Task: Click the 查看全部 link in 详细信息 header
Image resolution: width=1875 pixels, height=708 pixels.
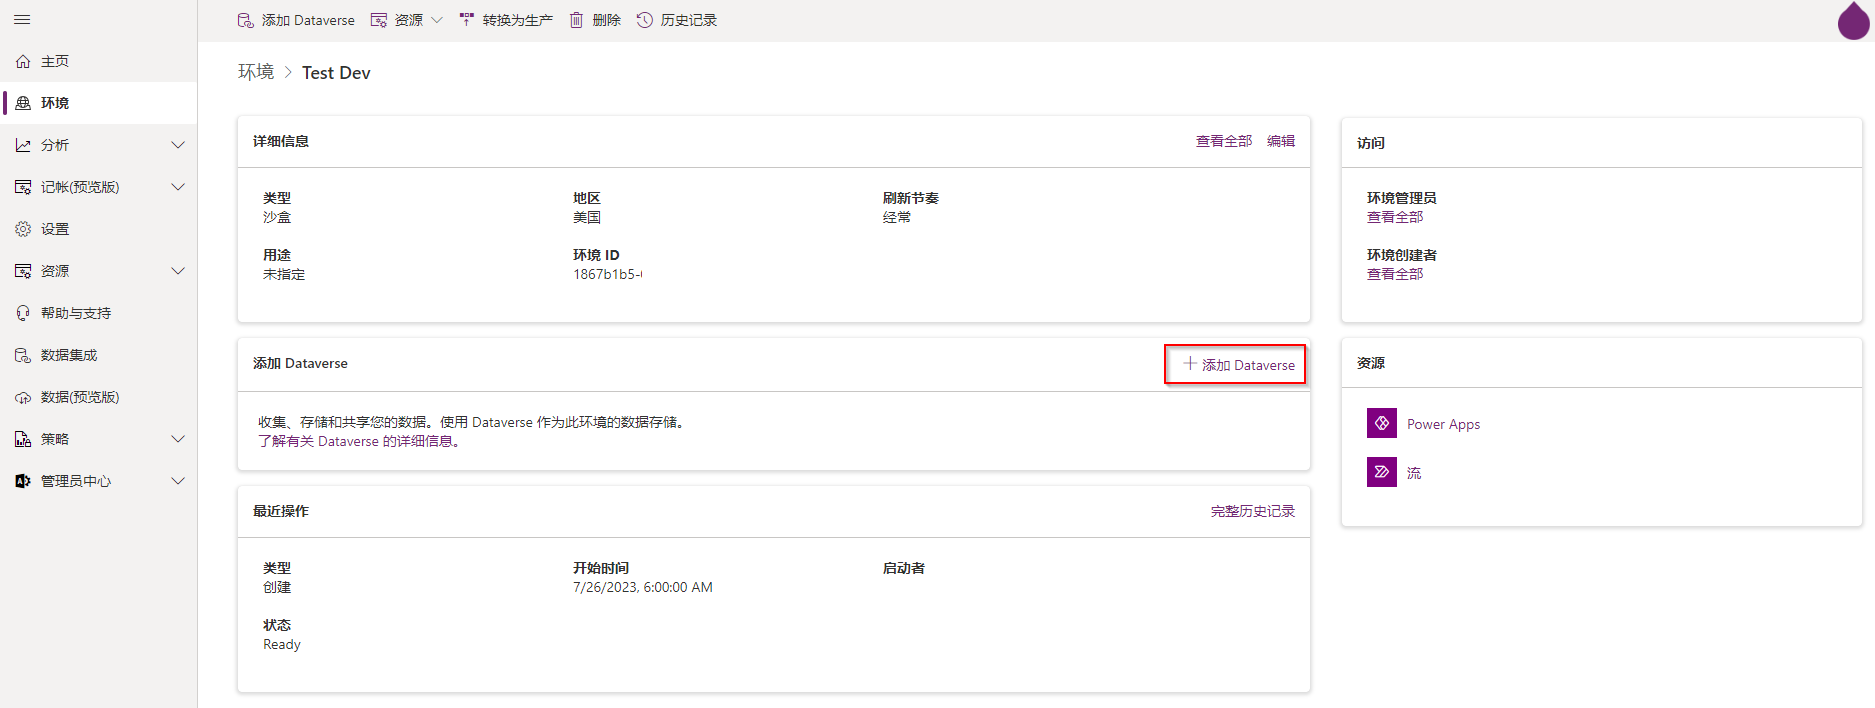Action: (x=1224, y=141)
